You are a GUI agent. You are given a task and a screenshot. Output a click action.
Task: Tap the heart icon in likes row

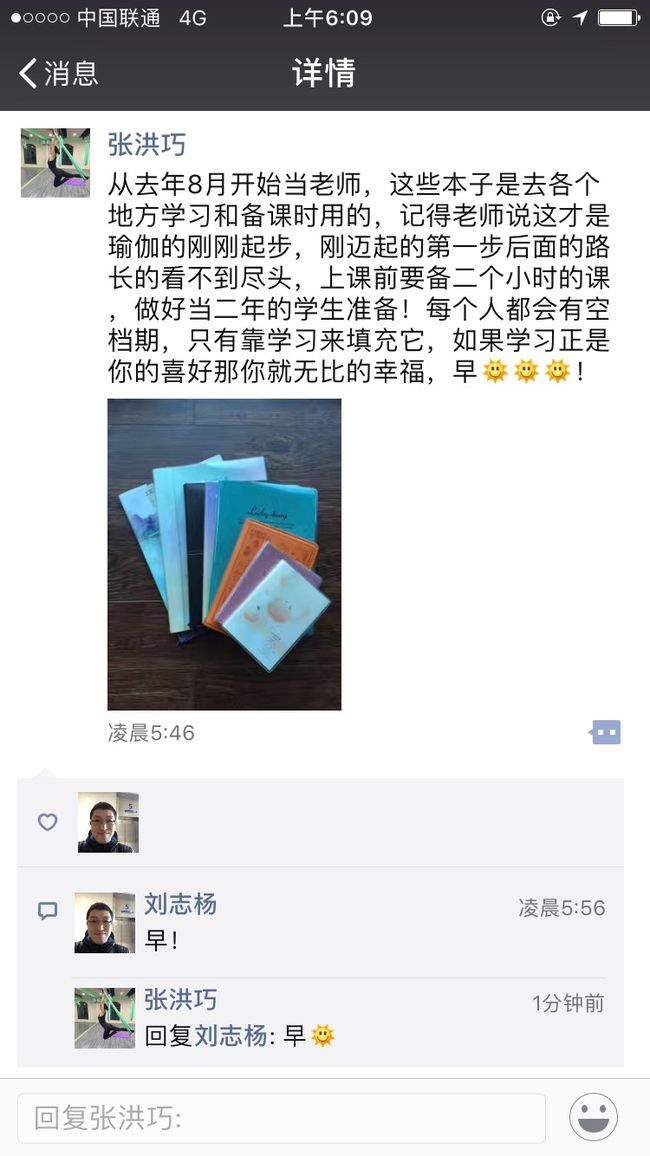48,822
